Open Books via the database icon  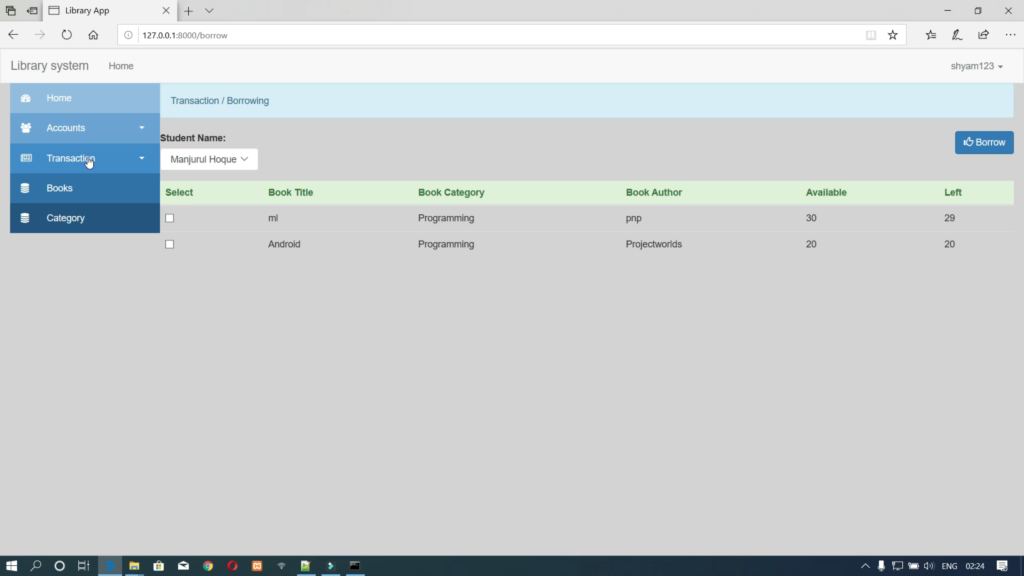25,188
